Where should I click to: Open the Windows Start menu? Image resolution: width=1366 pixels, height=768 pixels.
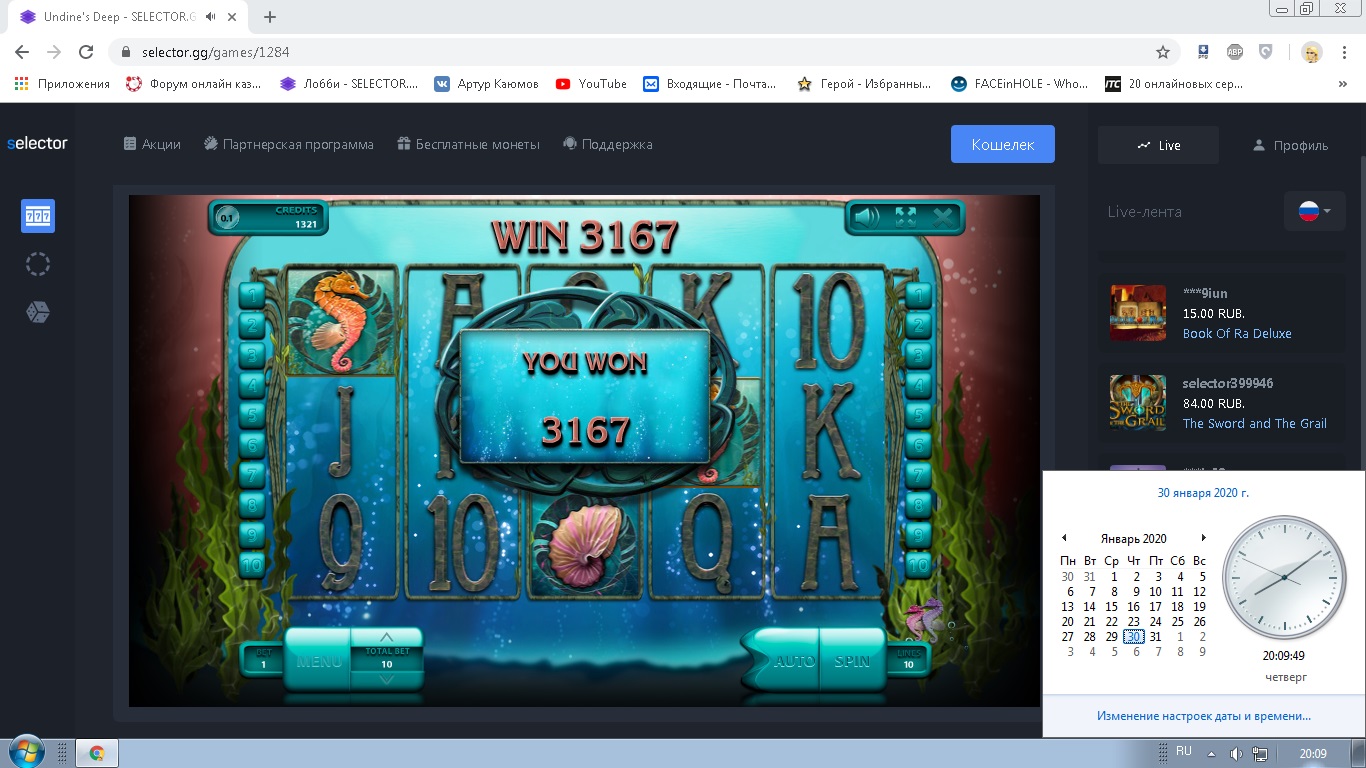(x=25, y=753)
